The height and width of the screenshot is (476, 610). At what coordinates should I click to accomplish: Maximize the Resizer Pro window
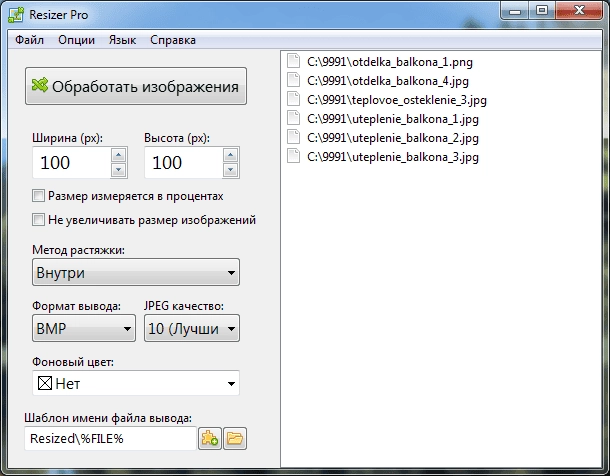tap(542, 10)
